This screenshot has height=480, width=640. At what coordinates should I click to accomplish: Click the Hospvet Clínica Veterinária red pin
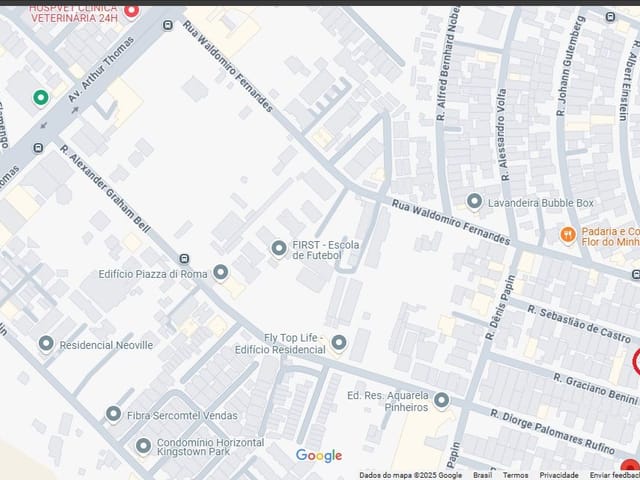click(x=131, y=11)
